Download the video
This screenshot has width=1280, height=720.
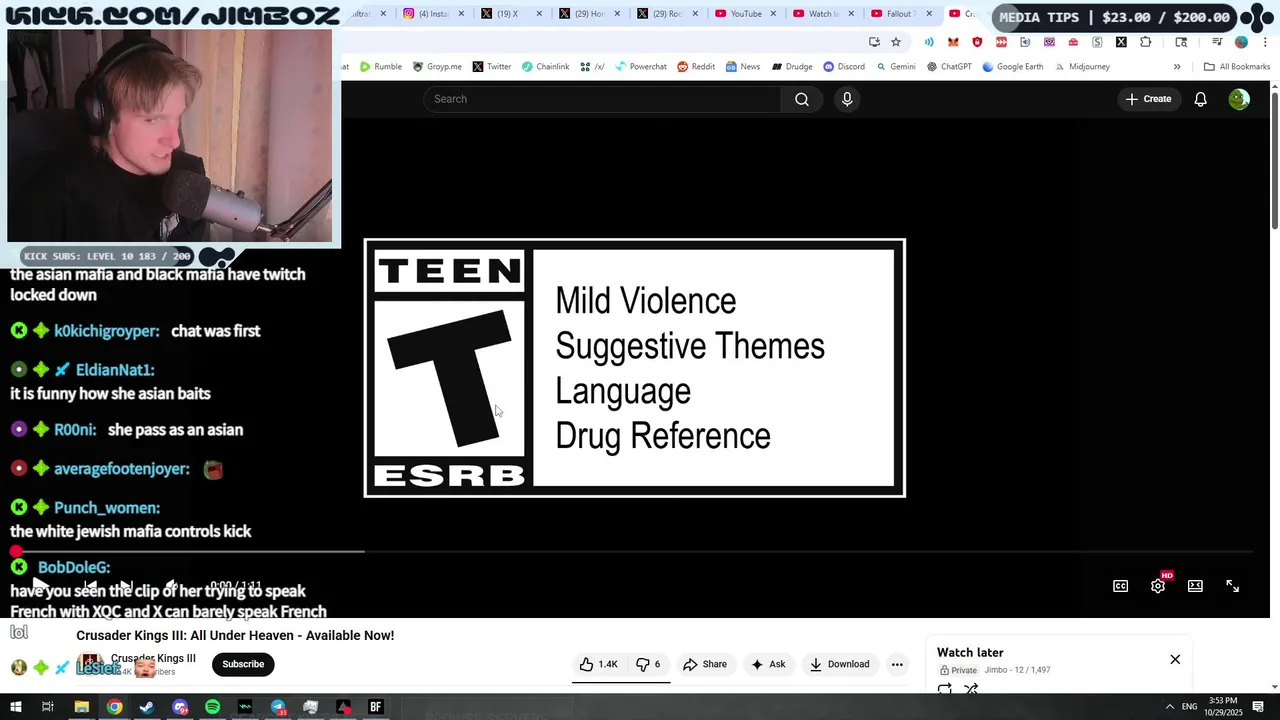(x=839, y=664)
